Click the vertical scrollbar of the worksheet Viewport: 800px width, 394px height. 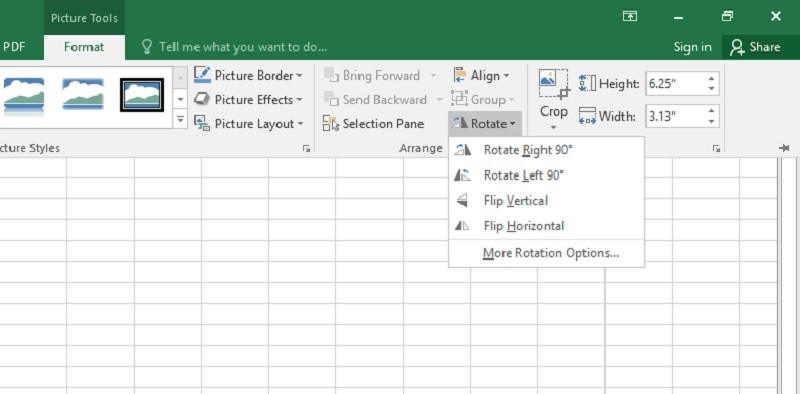[x=789, y=276]
